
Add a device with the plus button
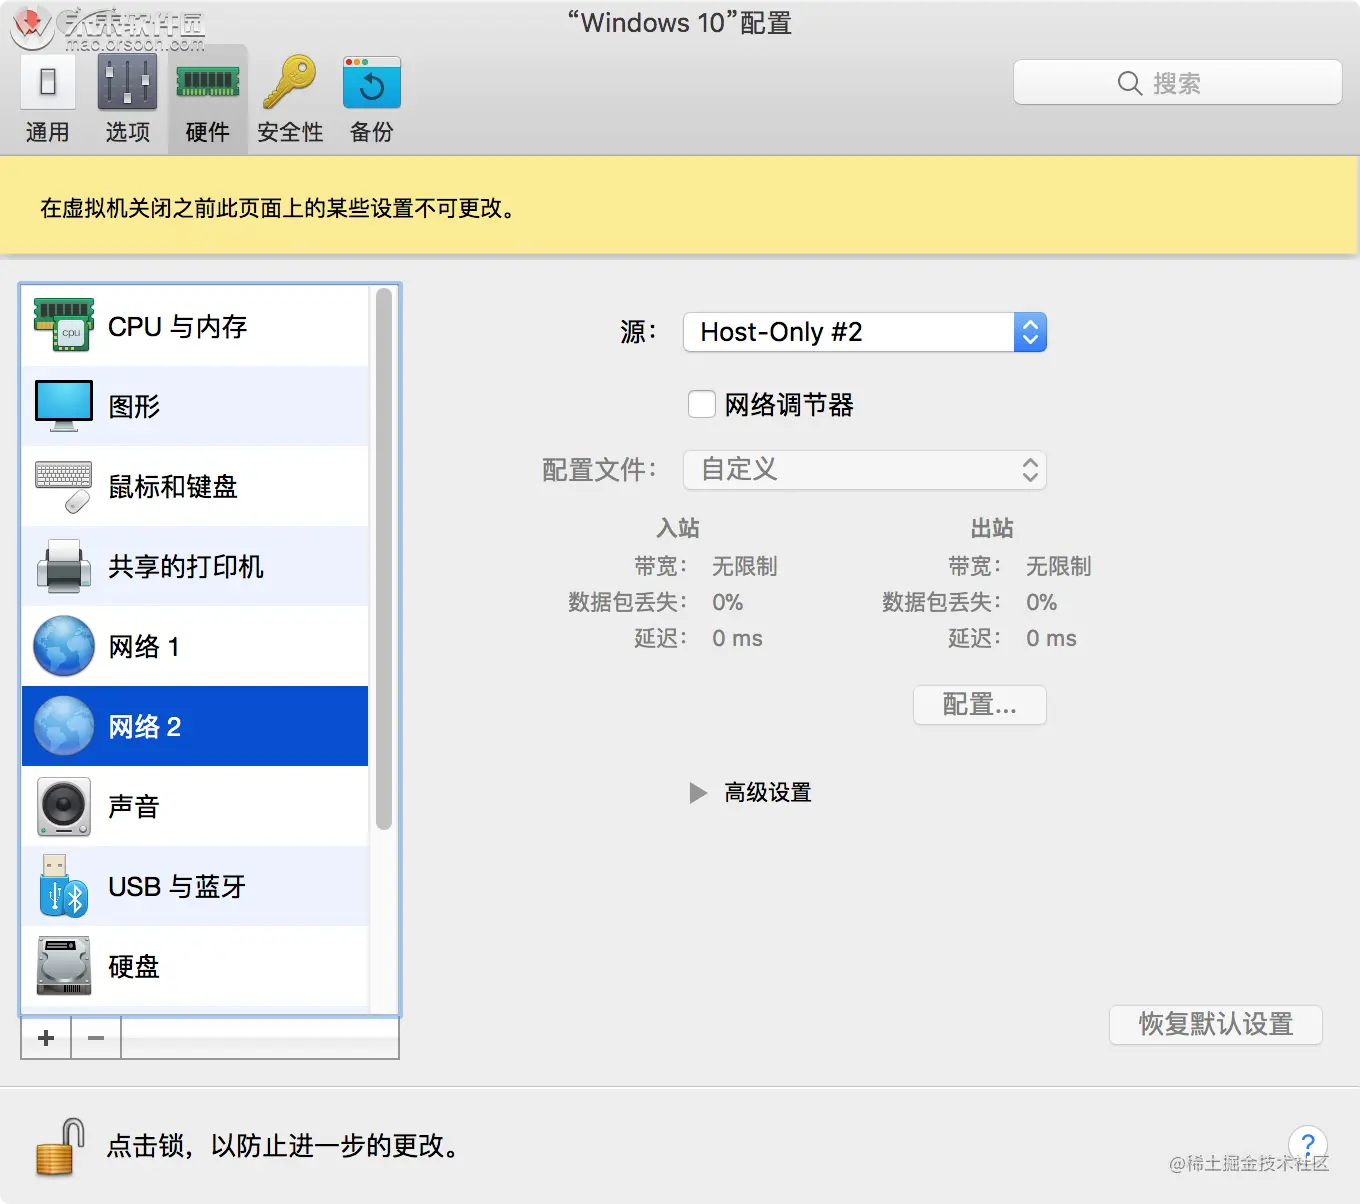(x=46, y=1038)
